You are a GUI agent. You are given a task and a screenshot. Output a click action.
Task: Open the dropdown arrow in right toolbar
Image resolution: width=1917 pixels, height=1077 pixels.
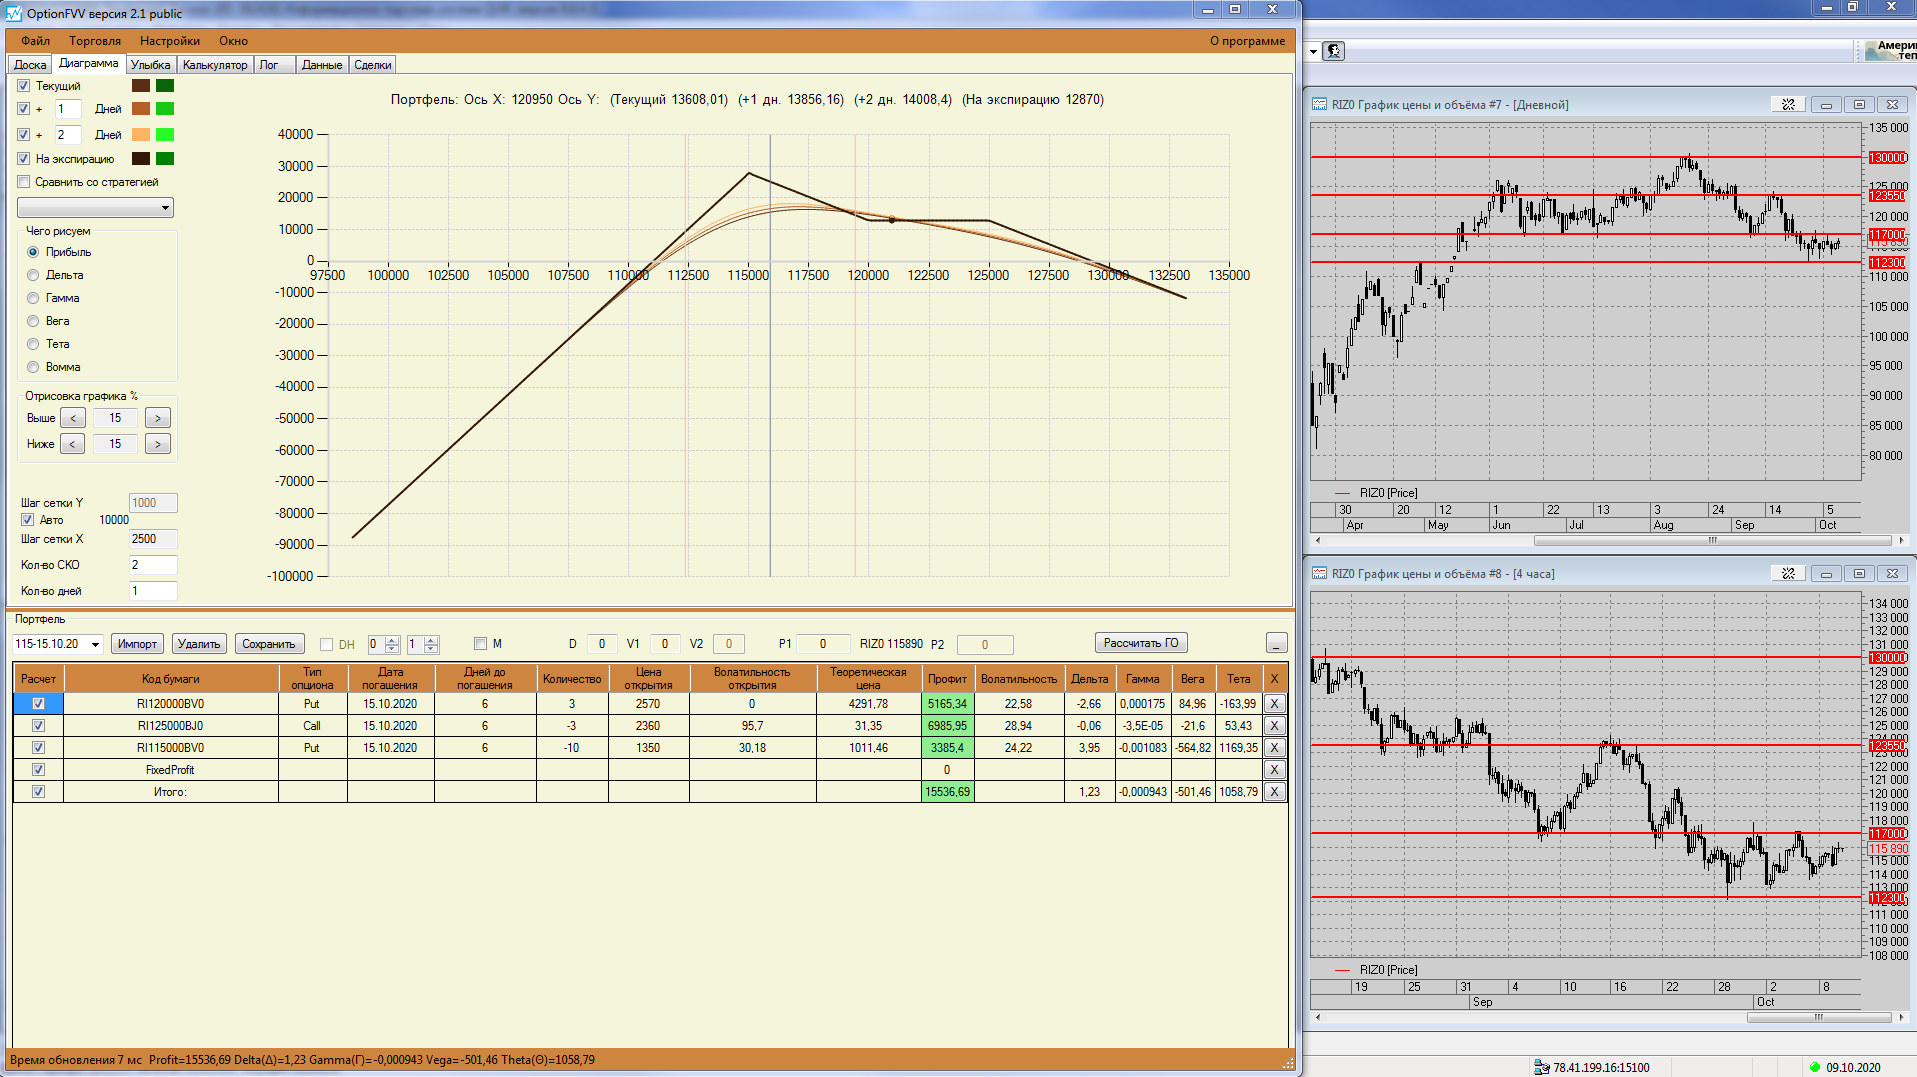[1313, 51]
